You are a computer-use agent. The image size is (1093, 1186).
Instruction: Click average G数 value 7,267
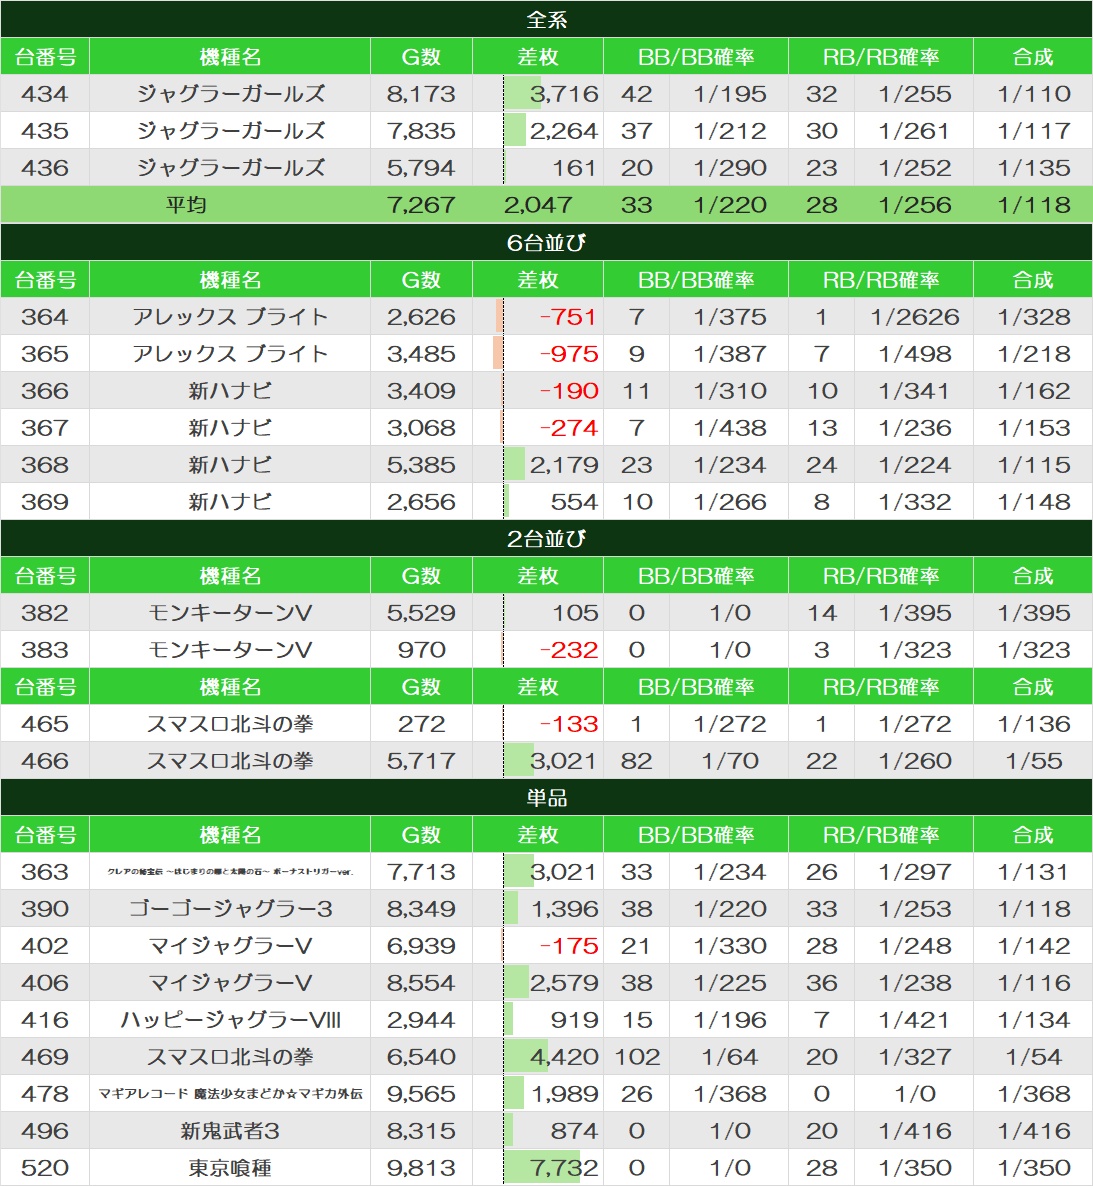click(x=421, y=205)
